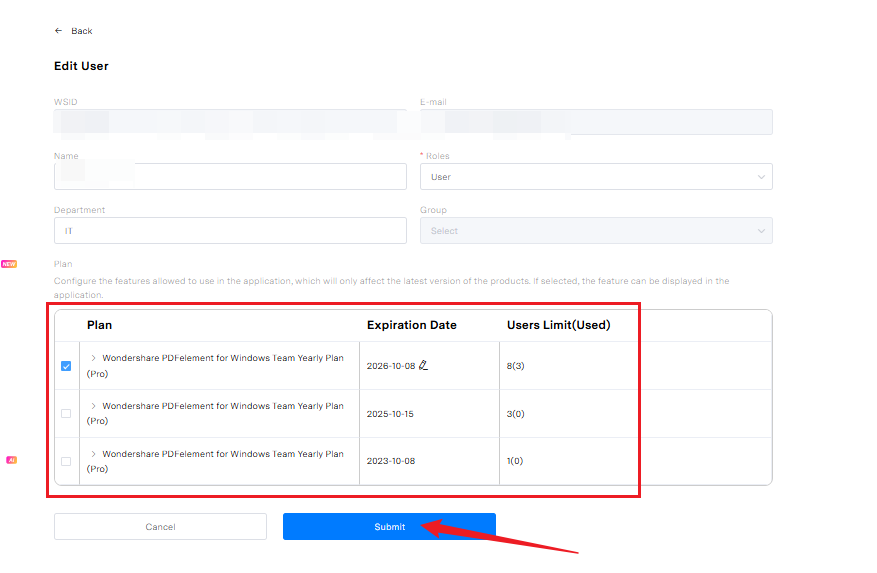This screenshot has height=573, width=877.
Task: Click the Name input field
Action: 230,177
